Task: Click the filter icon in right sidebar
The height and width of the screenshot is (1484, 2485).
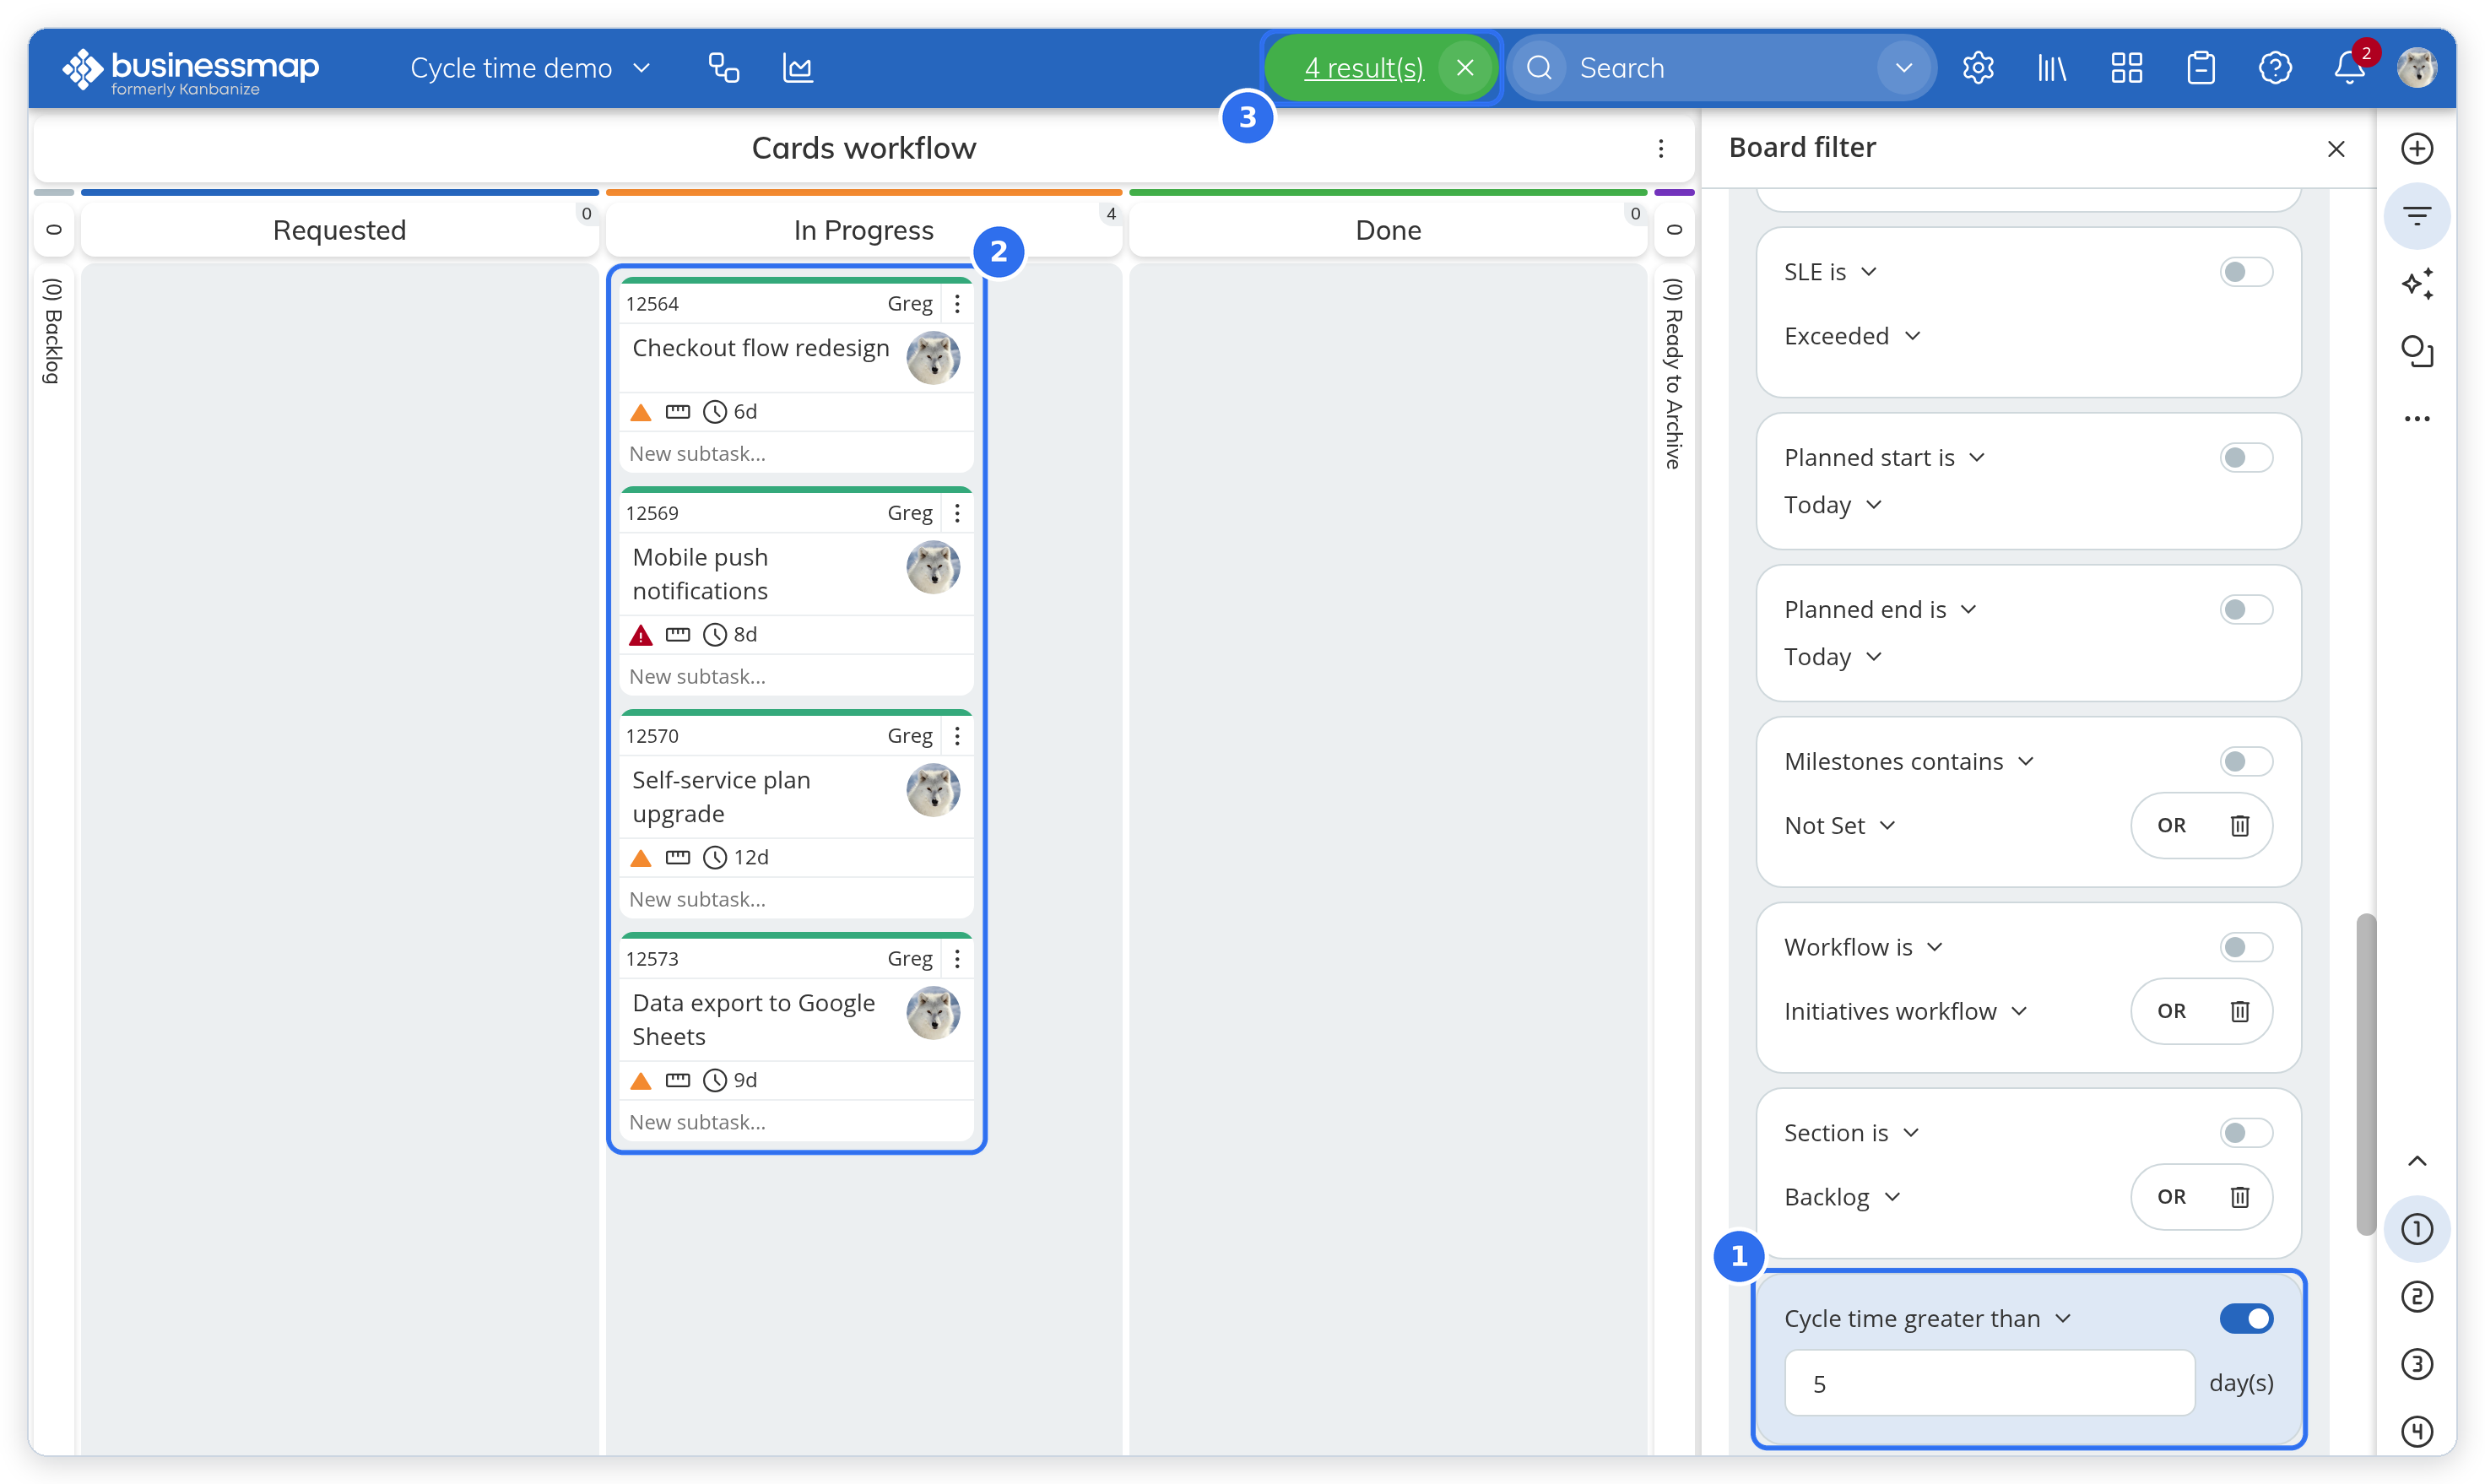Action: pos(2417,216)
